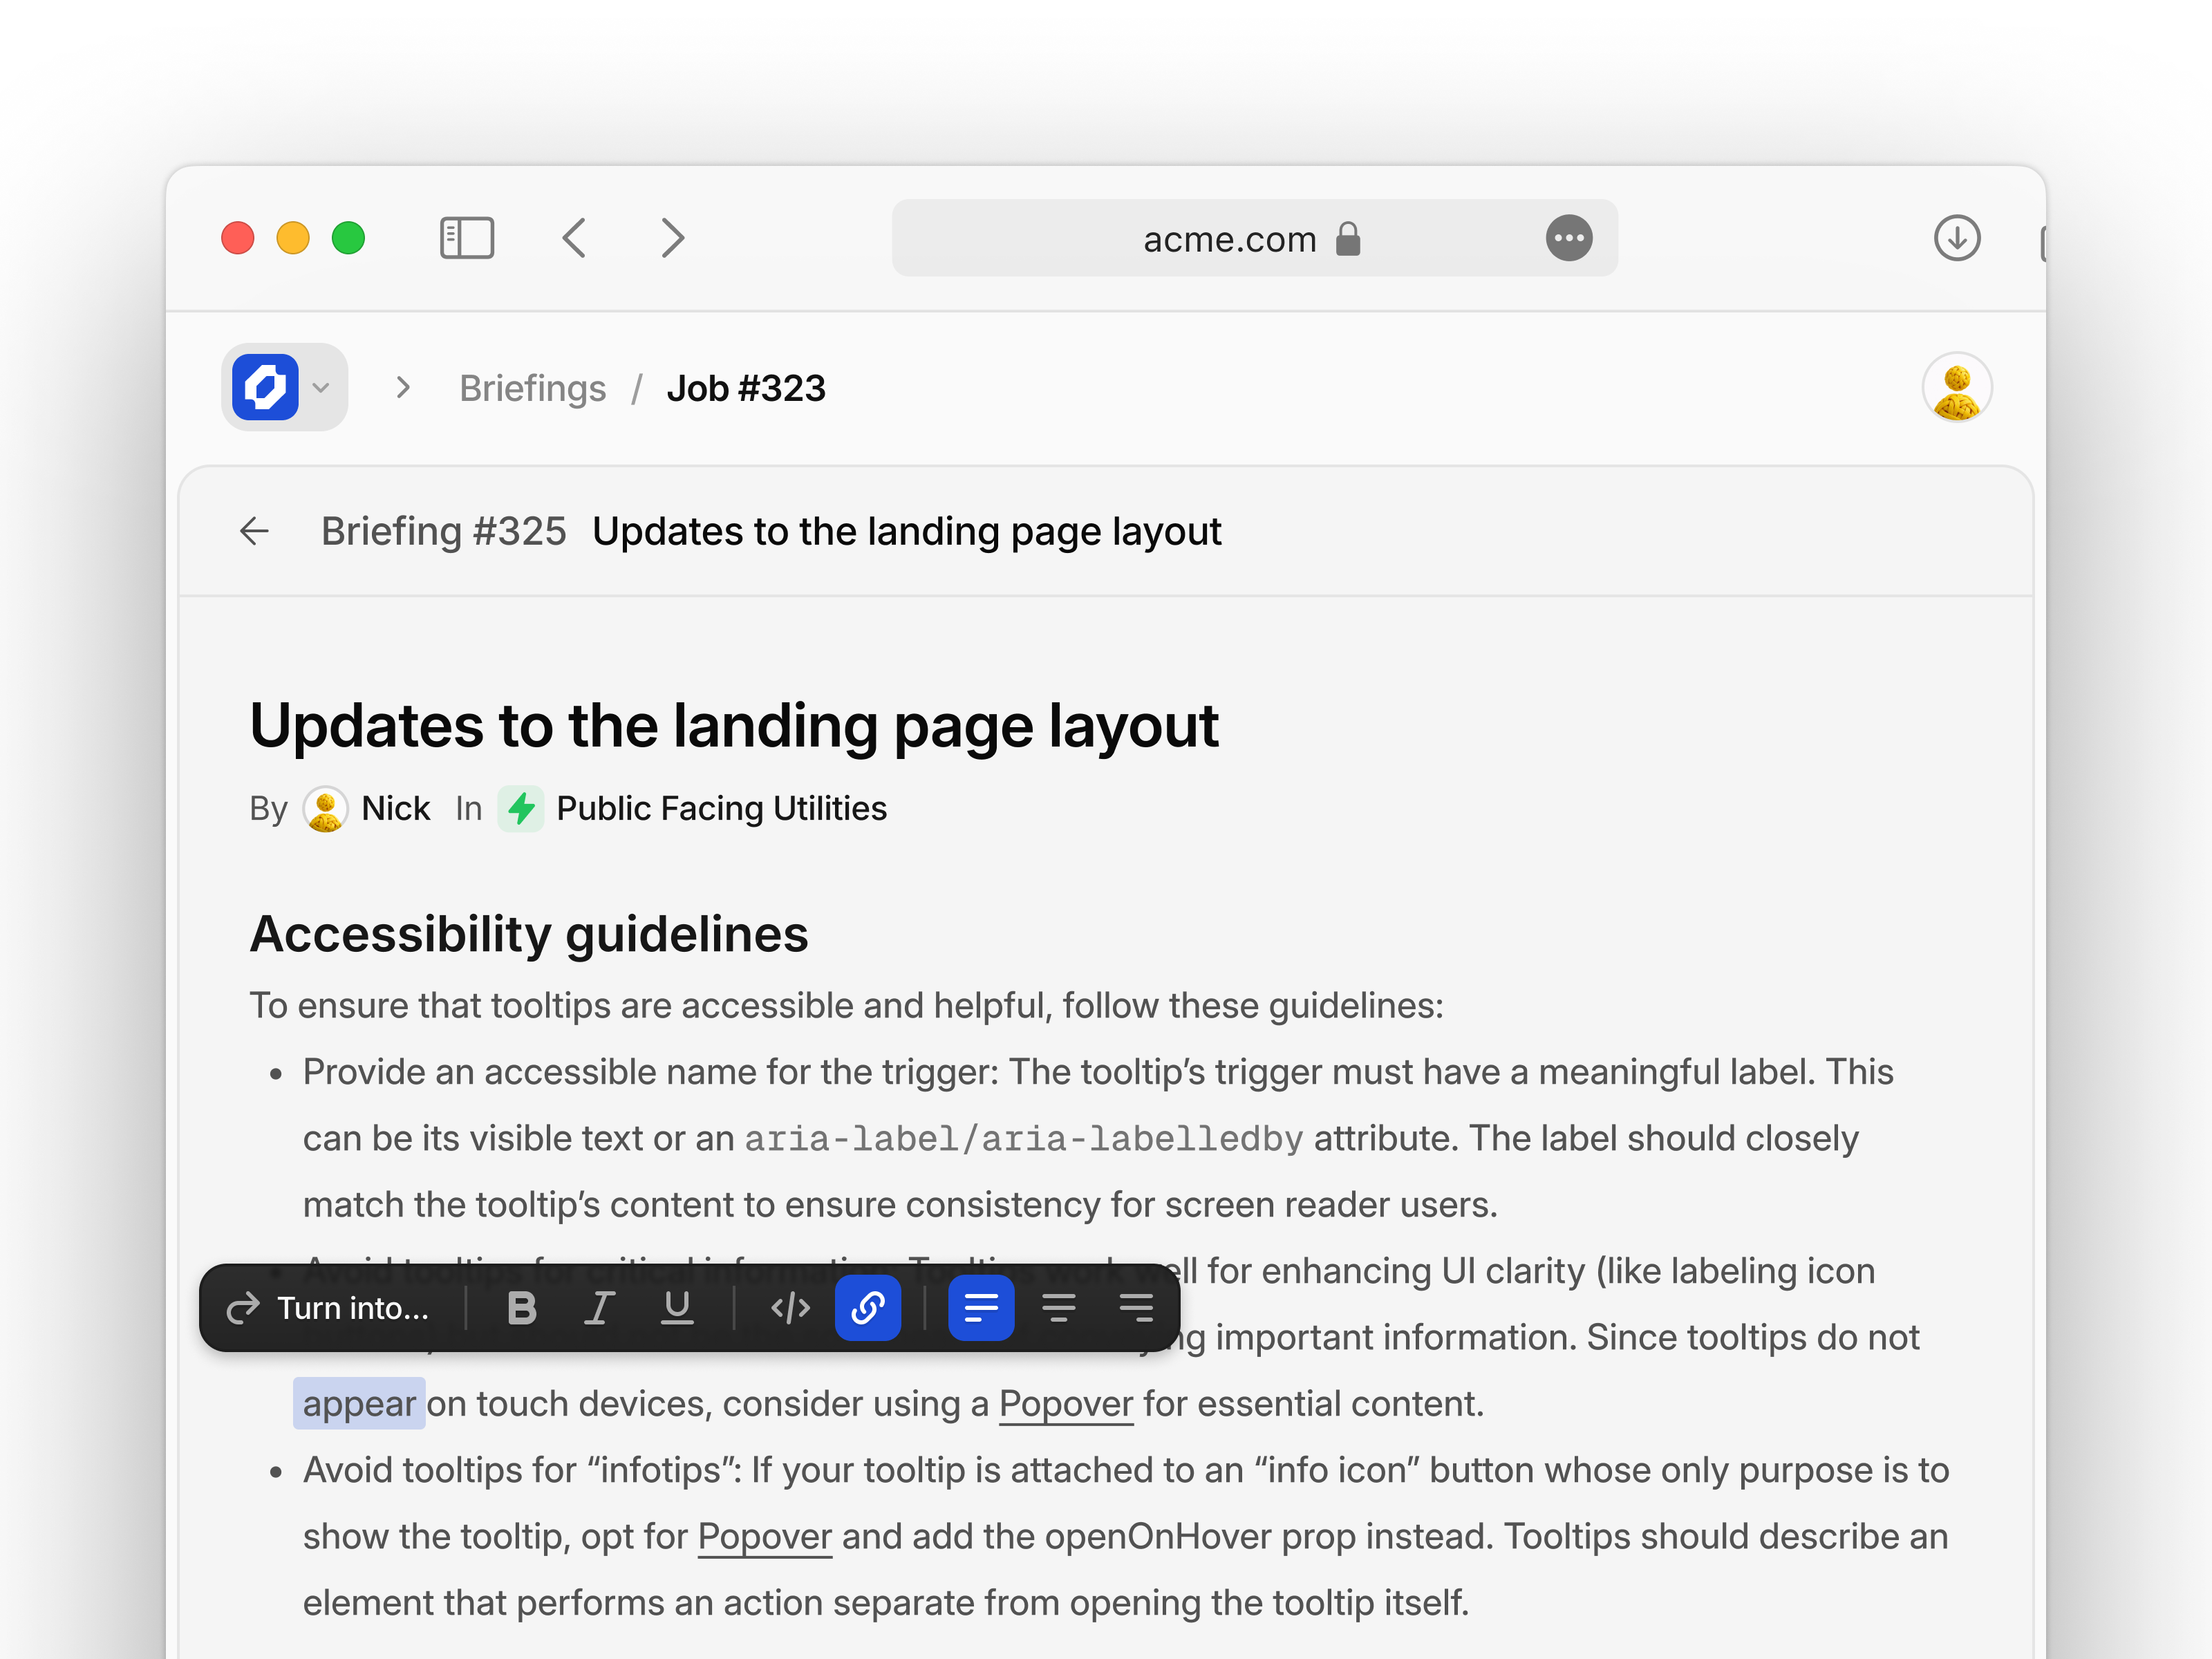Toggle the browser sidebar panel icon

coord(467,238)
